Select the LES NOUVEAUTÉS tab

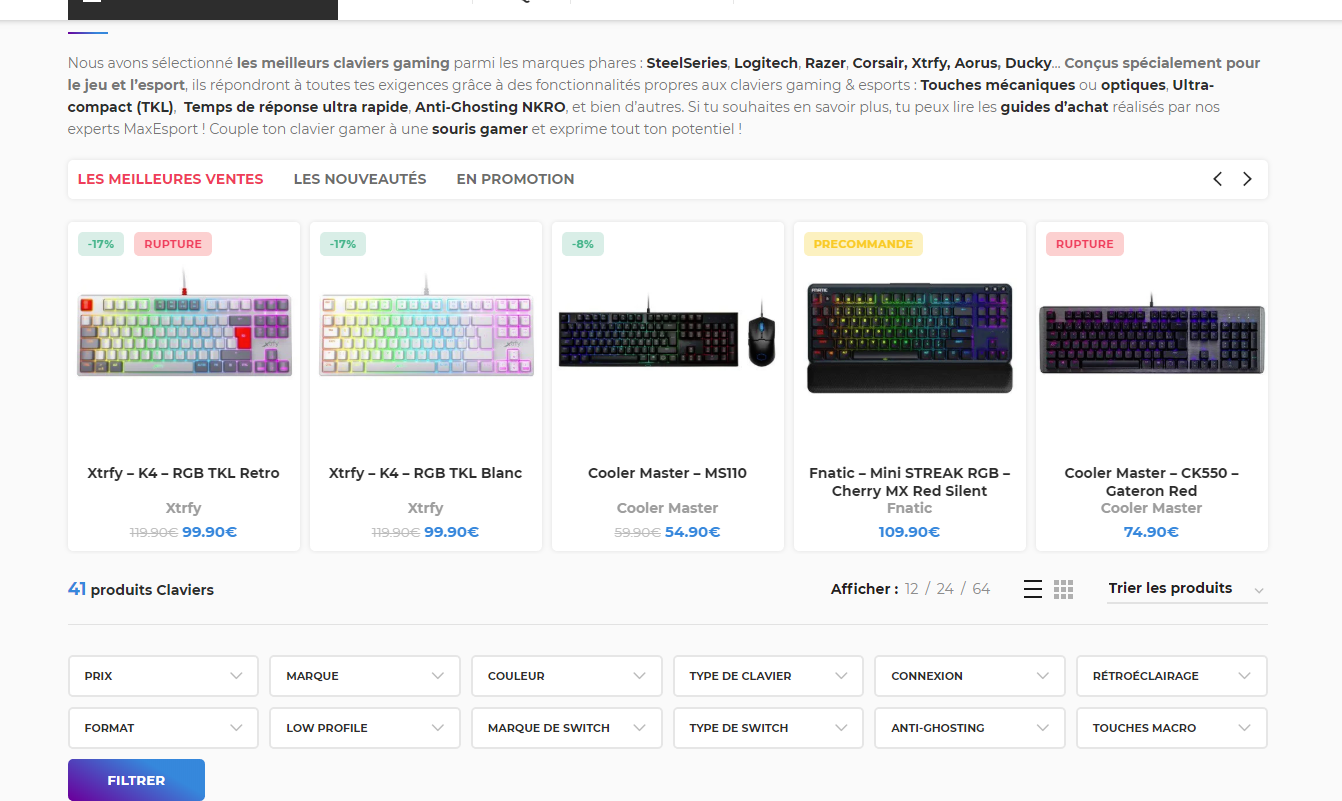pyautogui.click(x=360, y=179)
